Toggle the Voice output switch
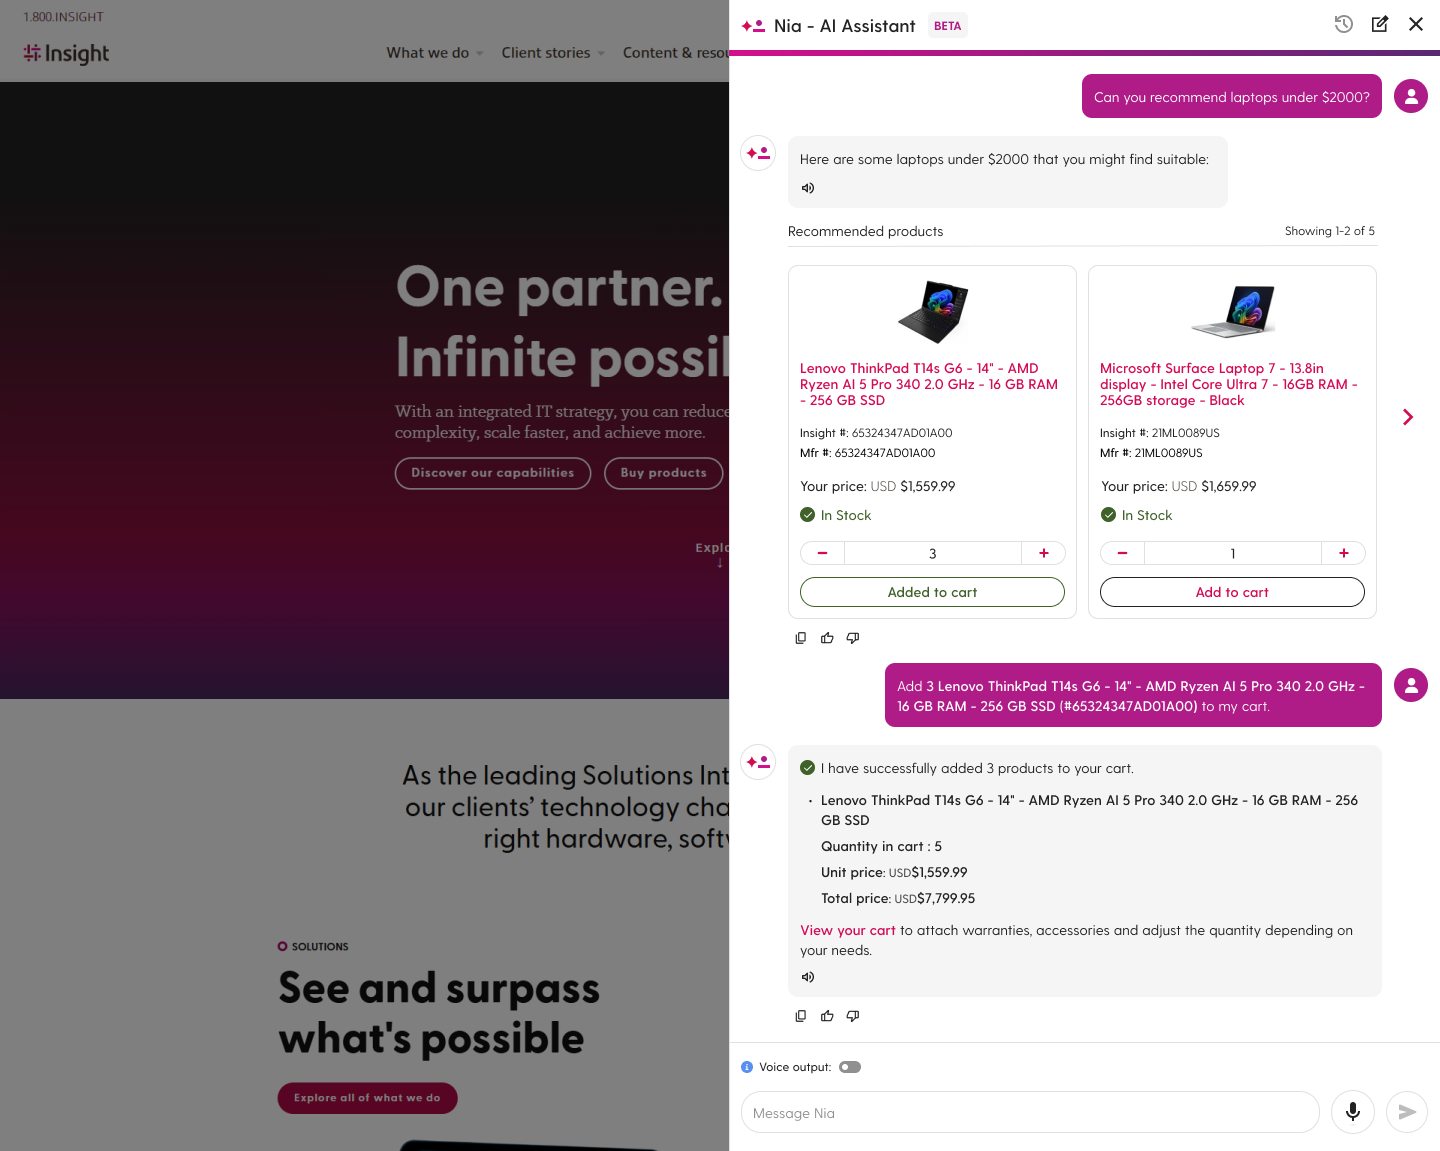This screenshot has width=1440, height=1151. click(x=850, y=1067)
